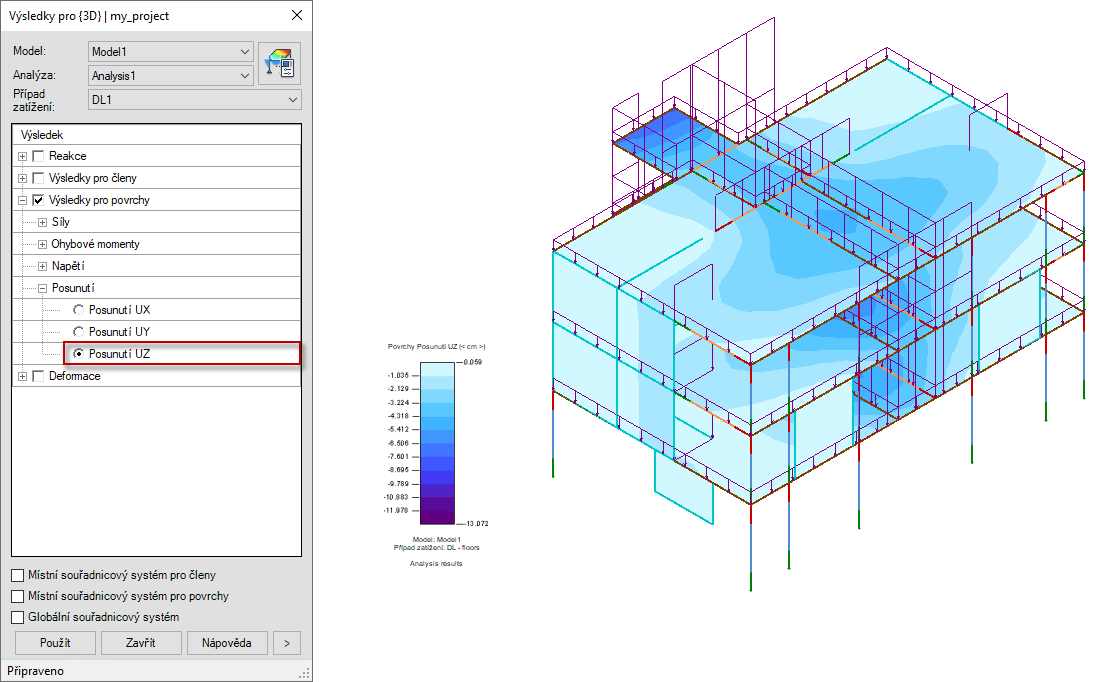This screenshot has width=1100, height=682.
Task: Collapse the Posunutí node
Action: pyautogui.click(x=42, y=288)
